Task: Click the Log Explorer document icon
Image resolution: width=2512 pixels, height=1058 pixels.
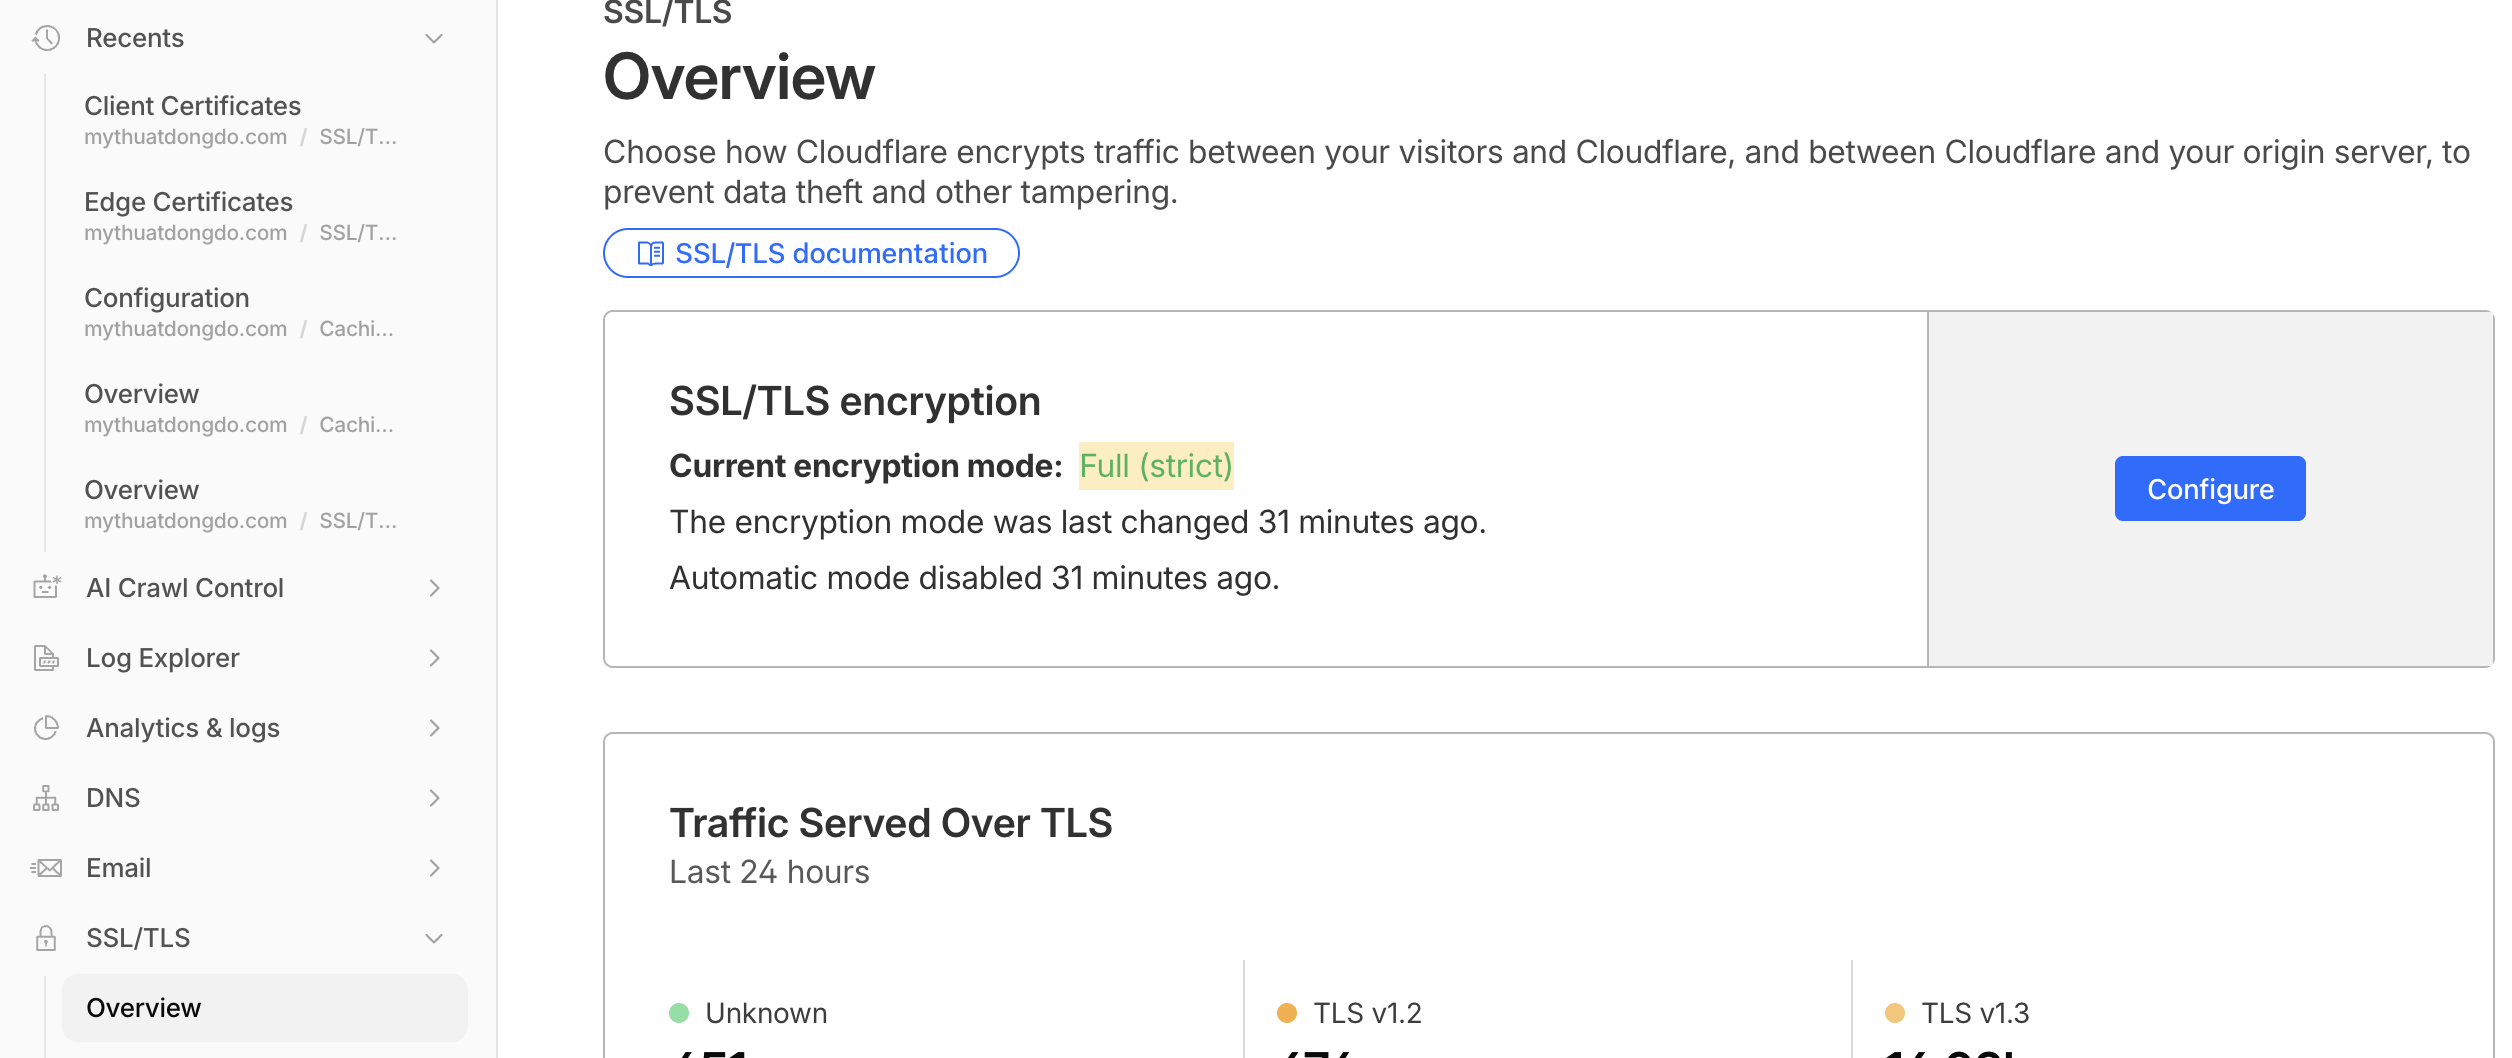Action: [x=46, y=658]
